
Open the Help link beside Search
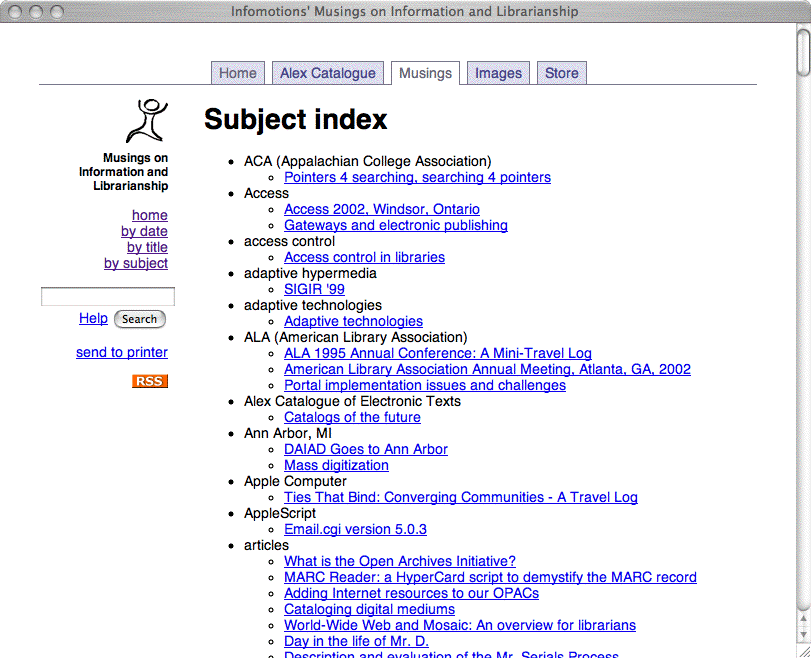[93, 318]
